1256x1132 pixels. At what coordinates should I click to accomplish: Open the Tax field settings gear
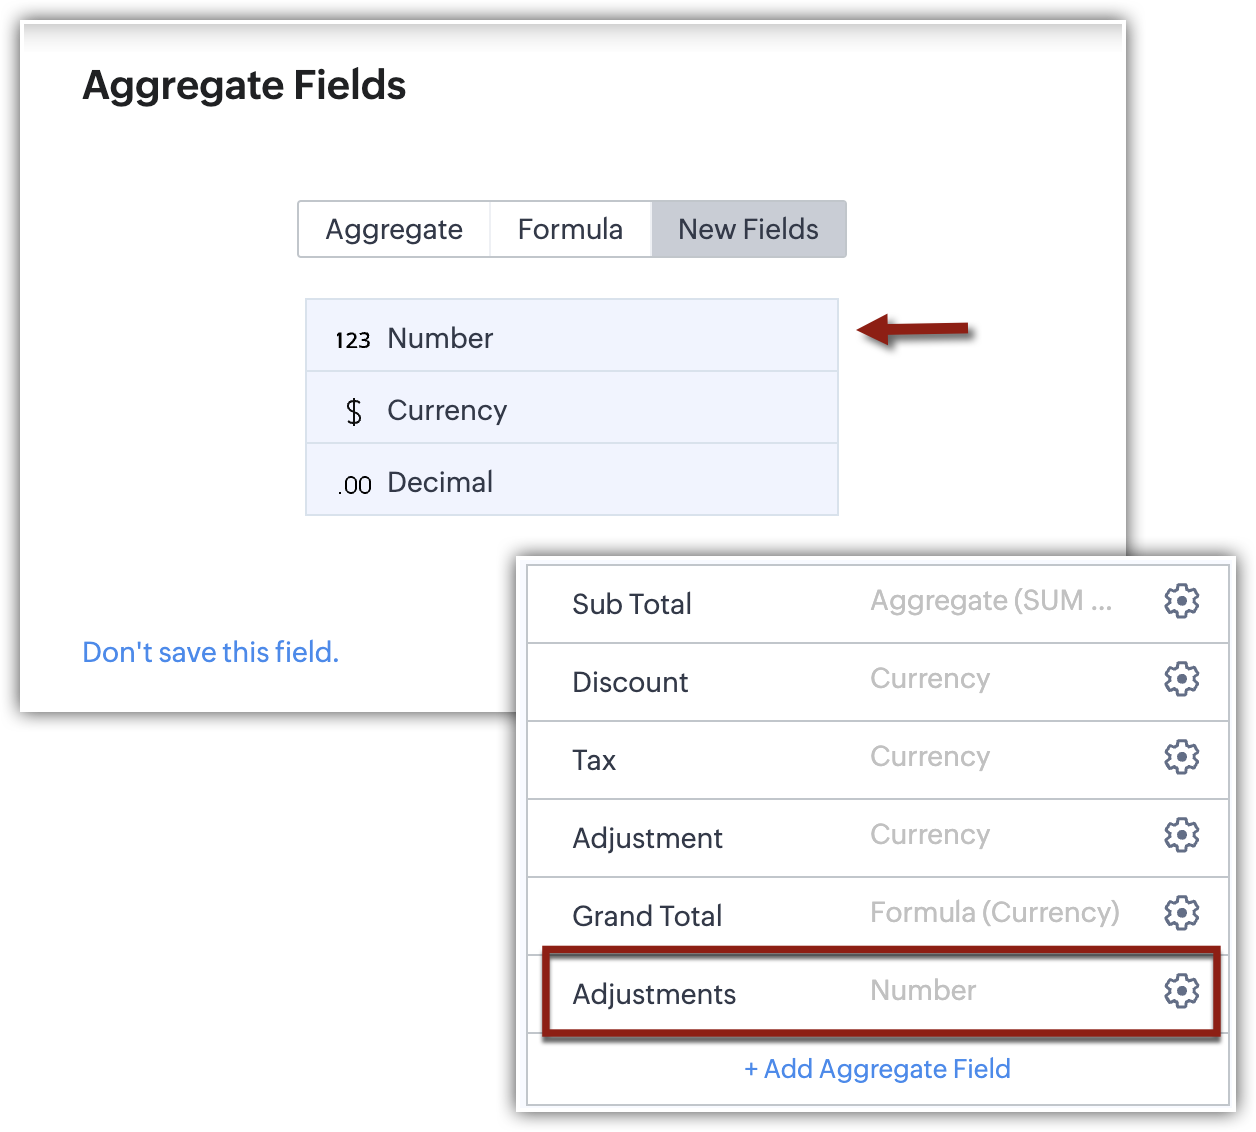1181,757
